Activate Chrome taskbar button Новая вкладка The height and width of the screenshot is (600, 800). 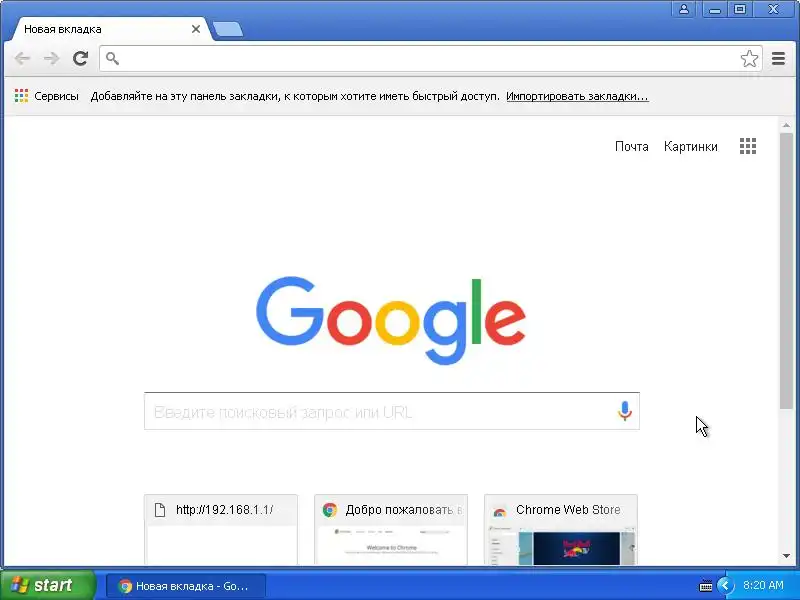(x=186, y=586)
